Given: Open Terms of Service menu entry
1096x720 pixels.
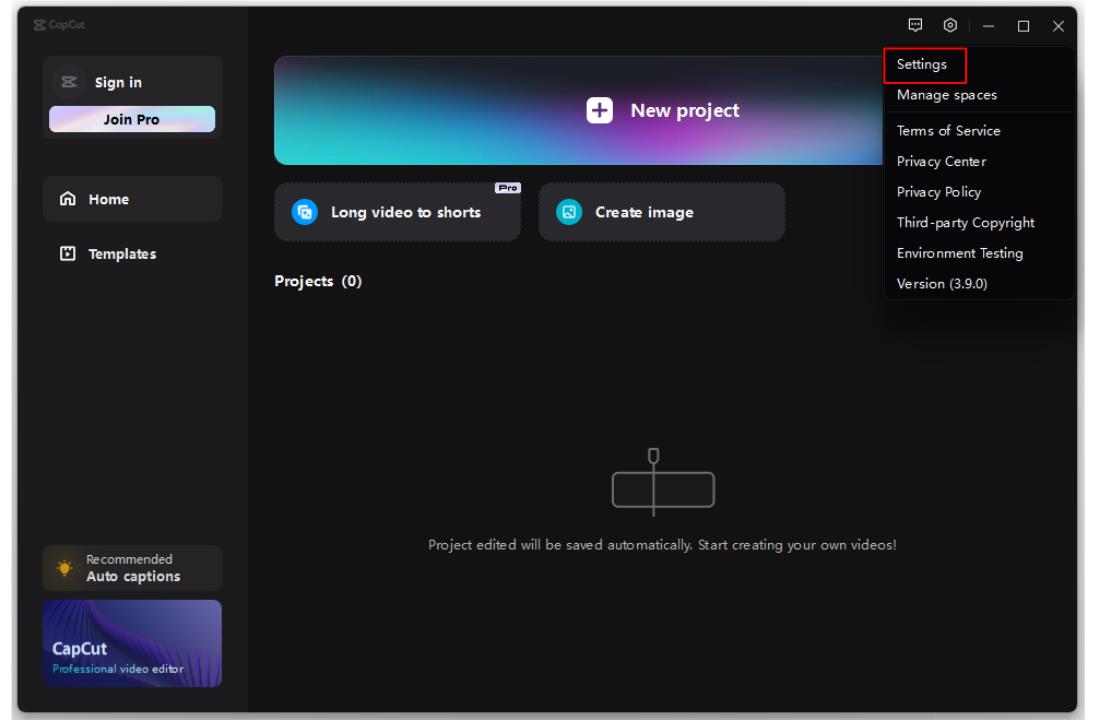Looking at the screenshot, I should tap(979, 131).
